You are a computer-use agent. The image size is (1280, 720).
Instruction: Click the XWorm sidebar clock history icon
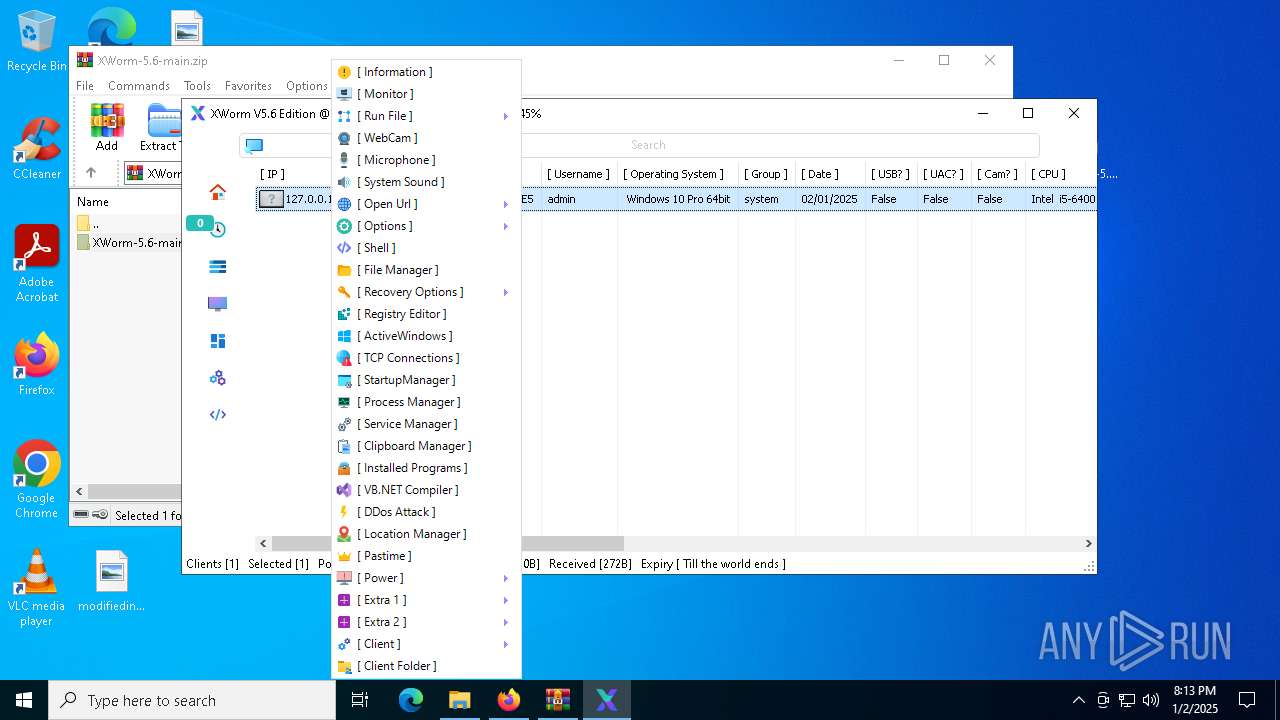point(217,229)
